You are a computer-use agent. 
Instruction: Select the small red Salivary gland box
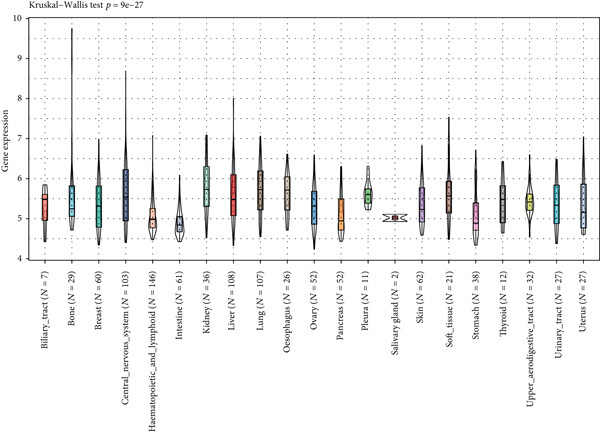[395, 218]
